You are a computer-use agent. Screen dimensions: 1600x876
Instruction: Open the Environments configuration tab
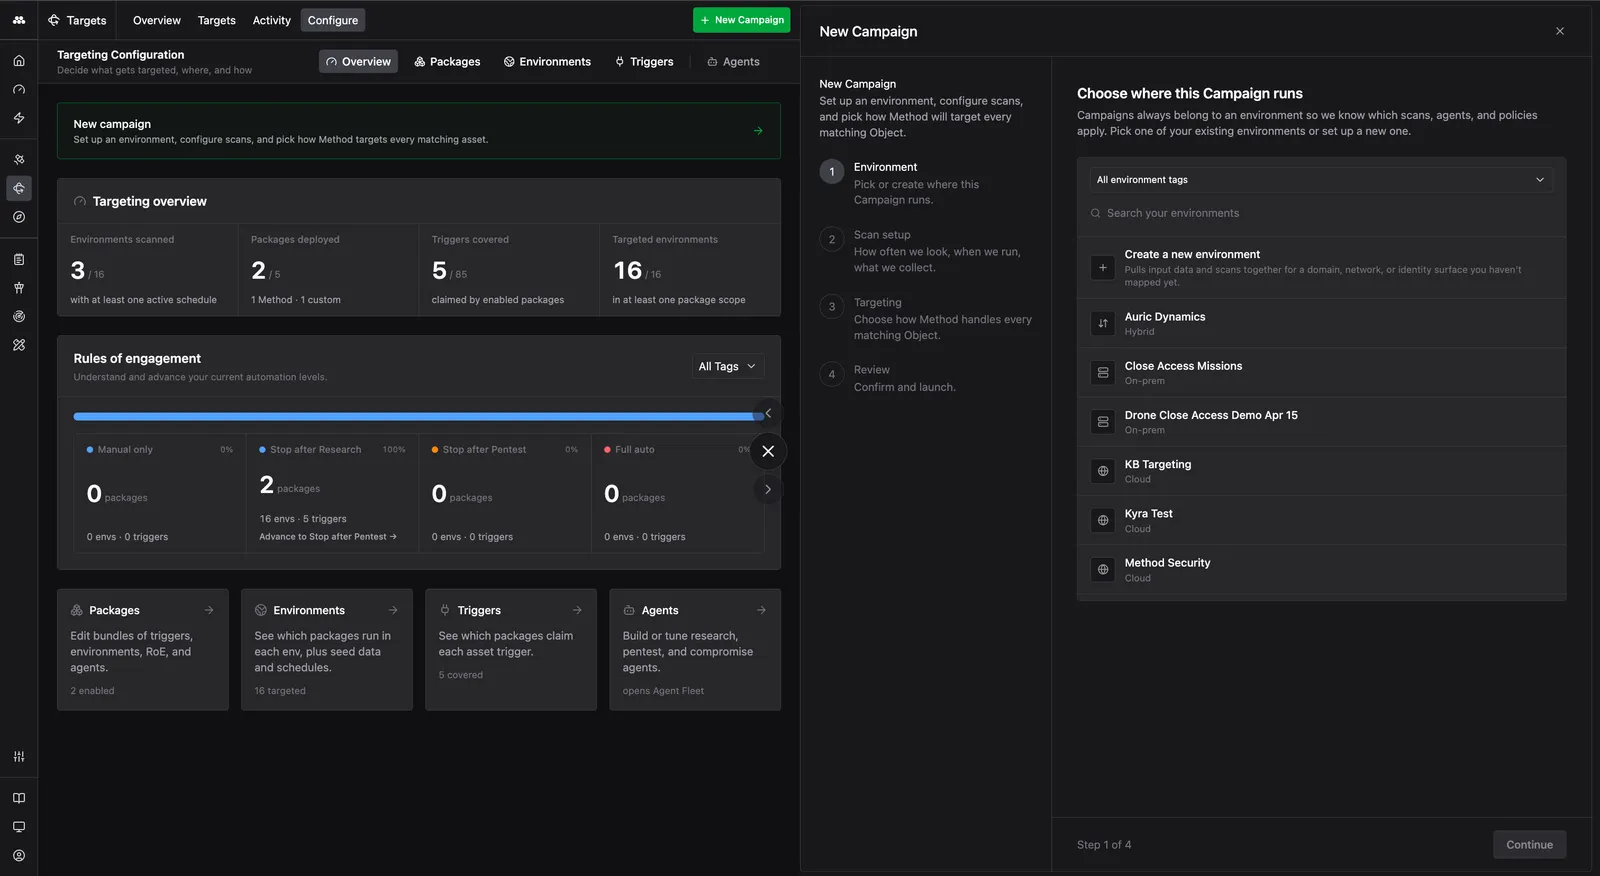547,62
